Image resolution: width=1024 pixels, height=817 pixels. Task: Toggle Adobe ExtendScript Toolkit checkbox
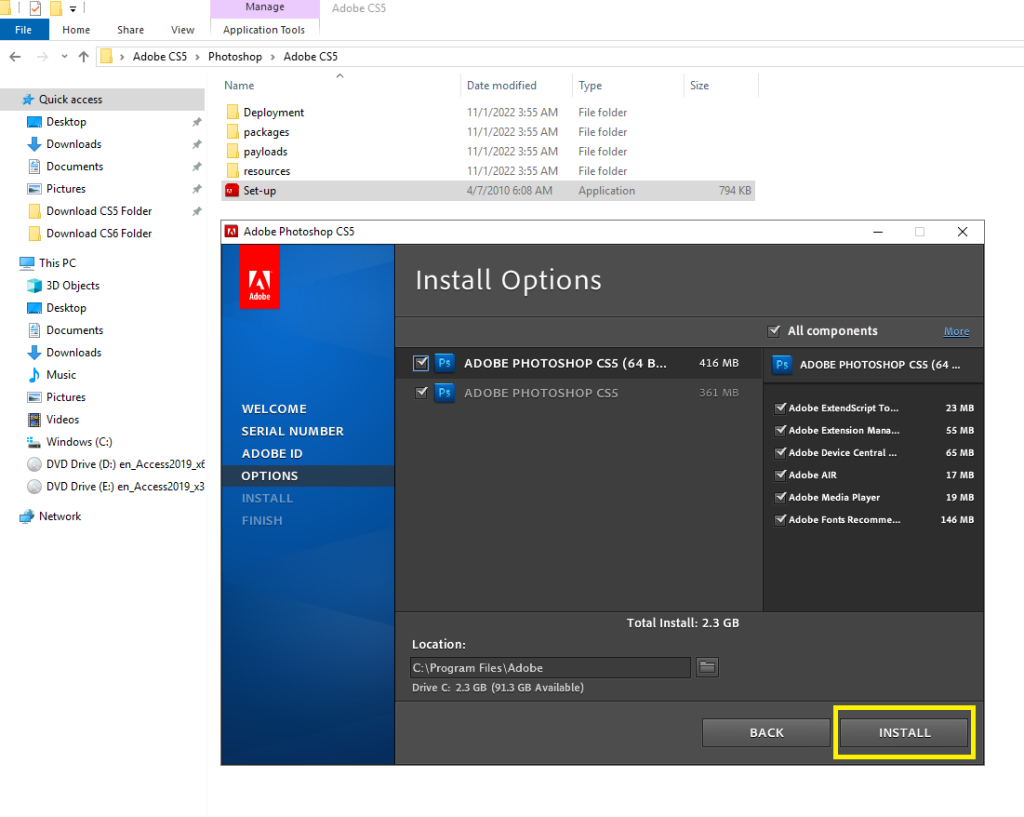tap(780, 408)
